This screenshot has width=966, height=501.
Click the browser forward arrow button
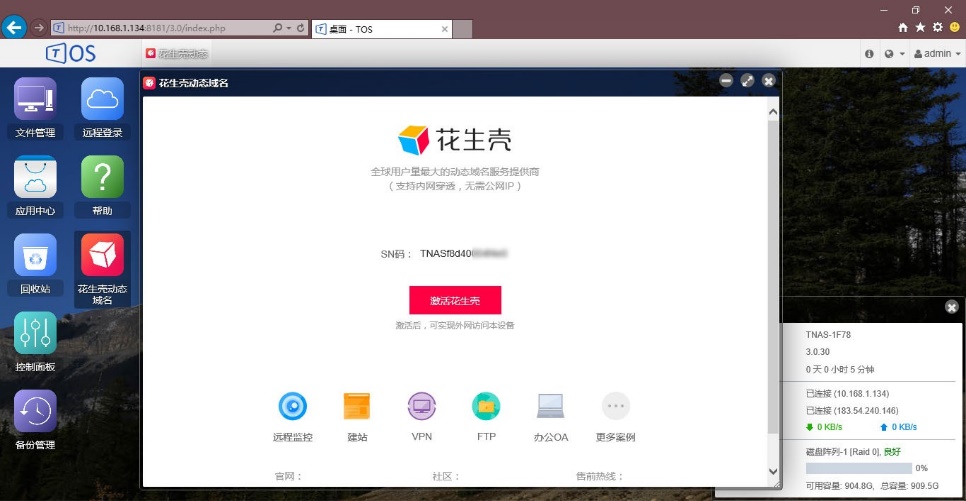click(39, 28)
